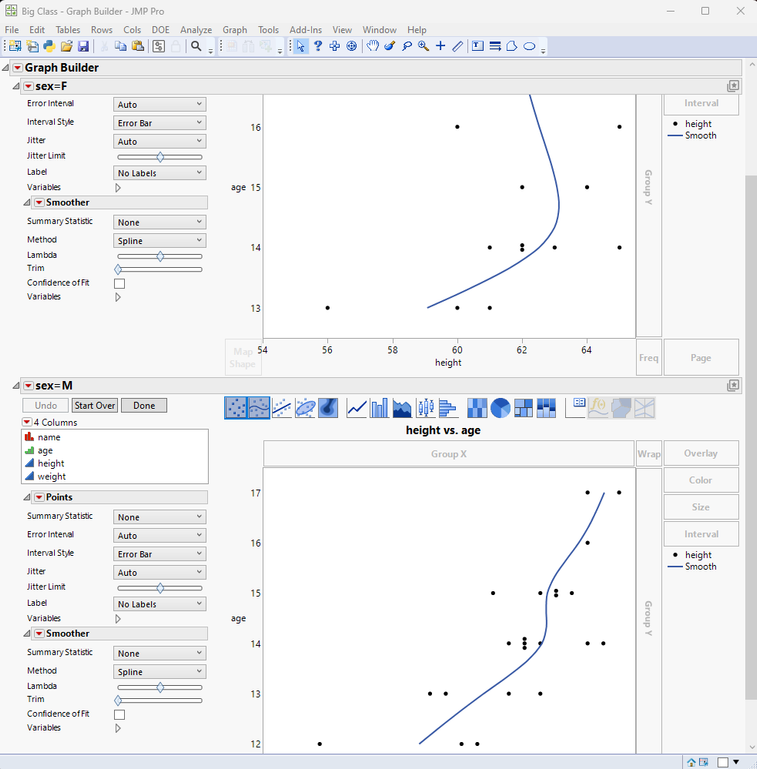The width and height of the screenshot is (757, 769).
Task: Open the Analyze menu
Action: click(196, 30)
